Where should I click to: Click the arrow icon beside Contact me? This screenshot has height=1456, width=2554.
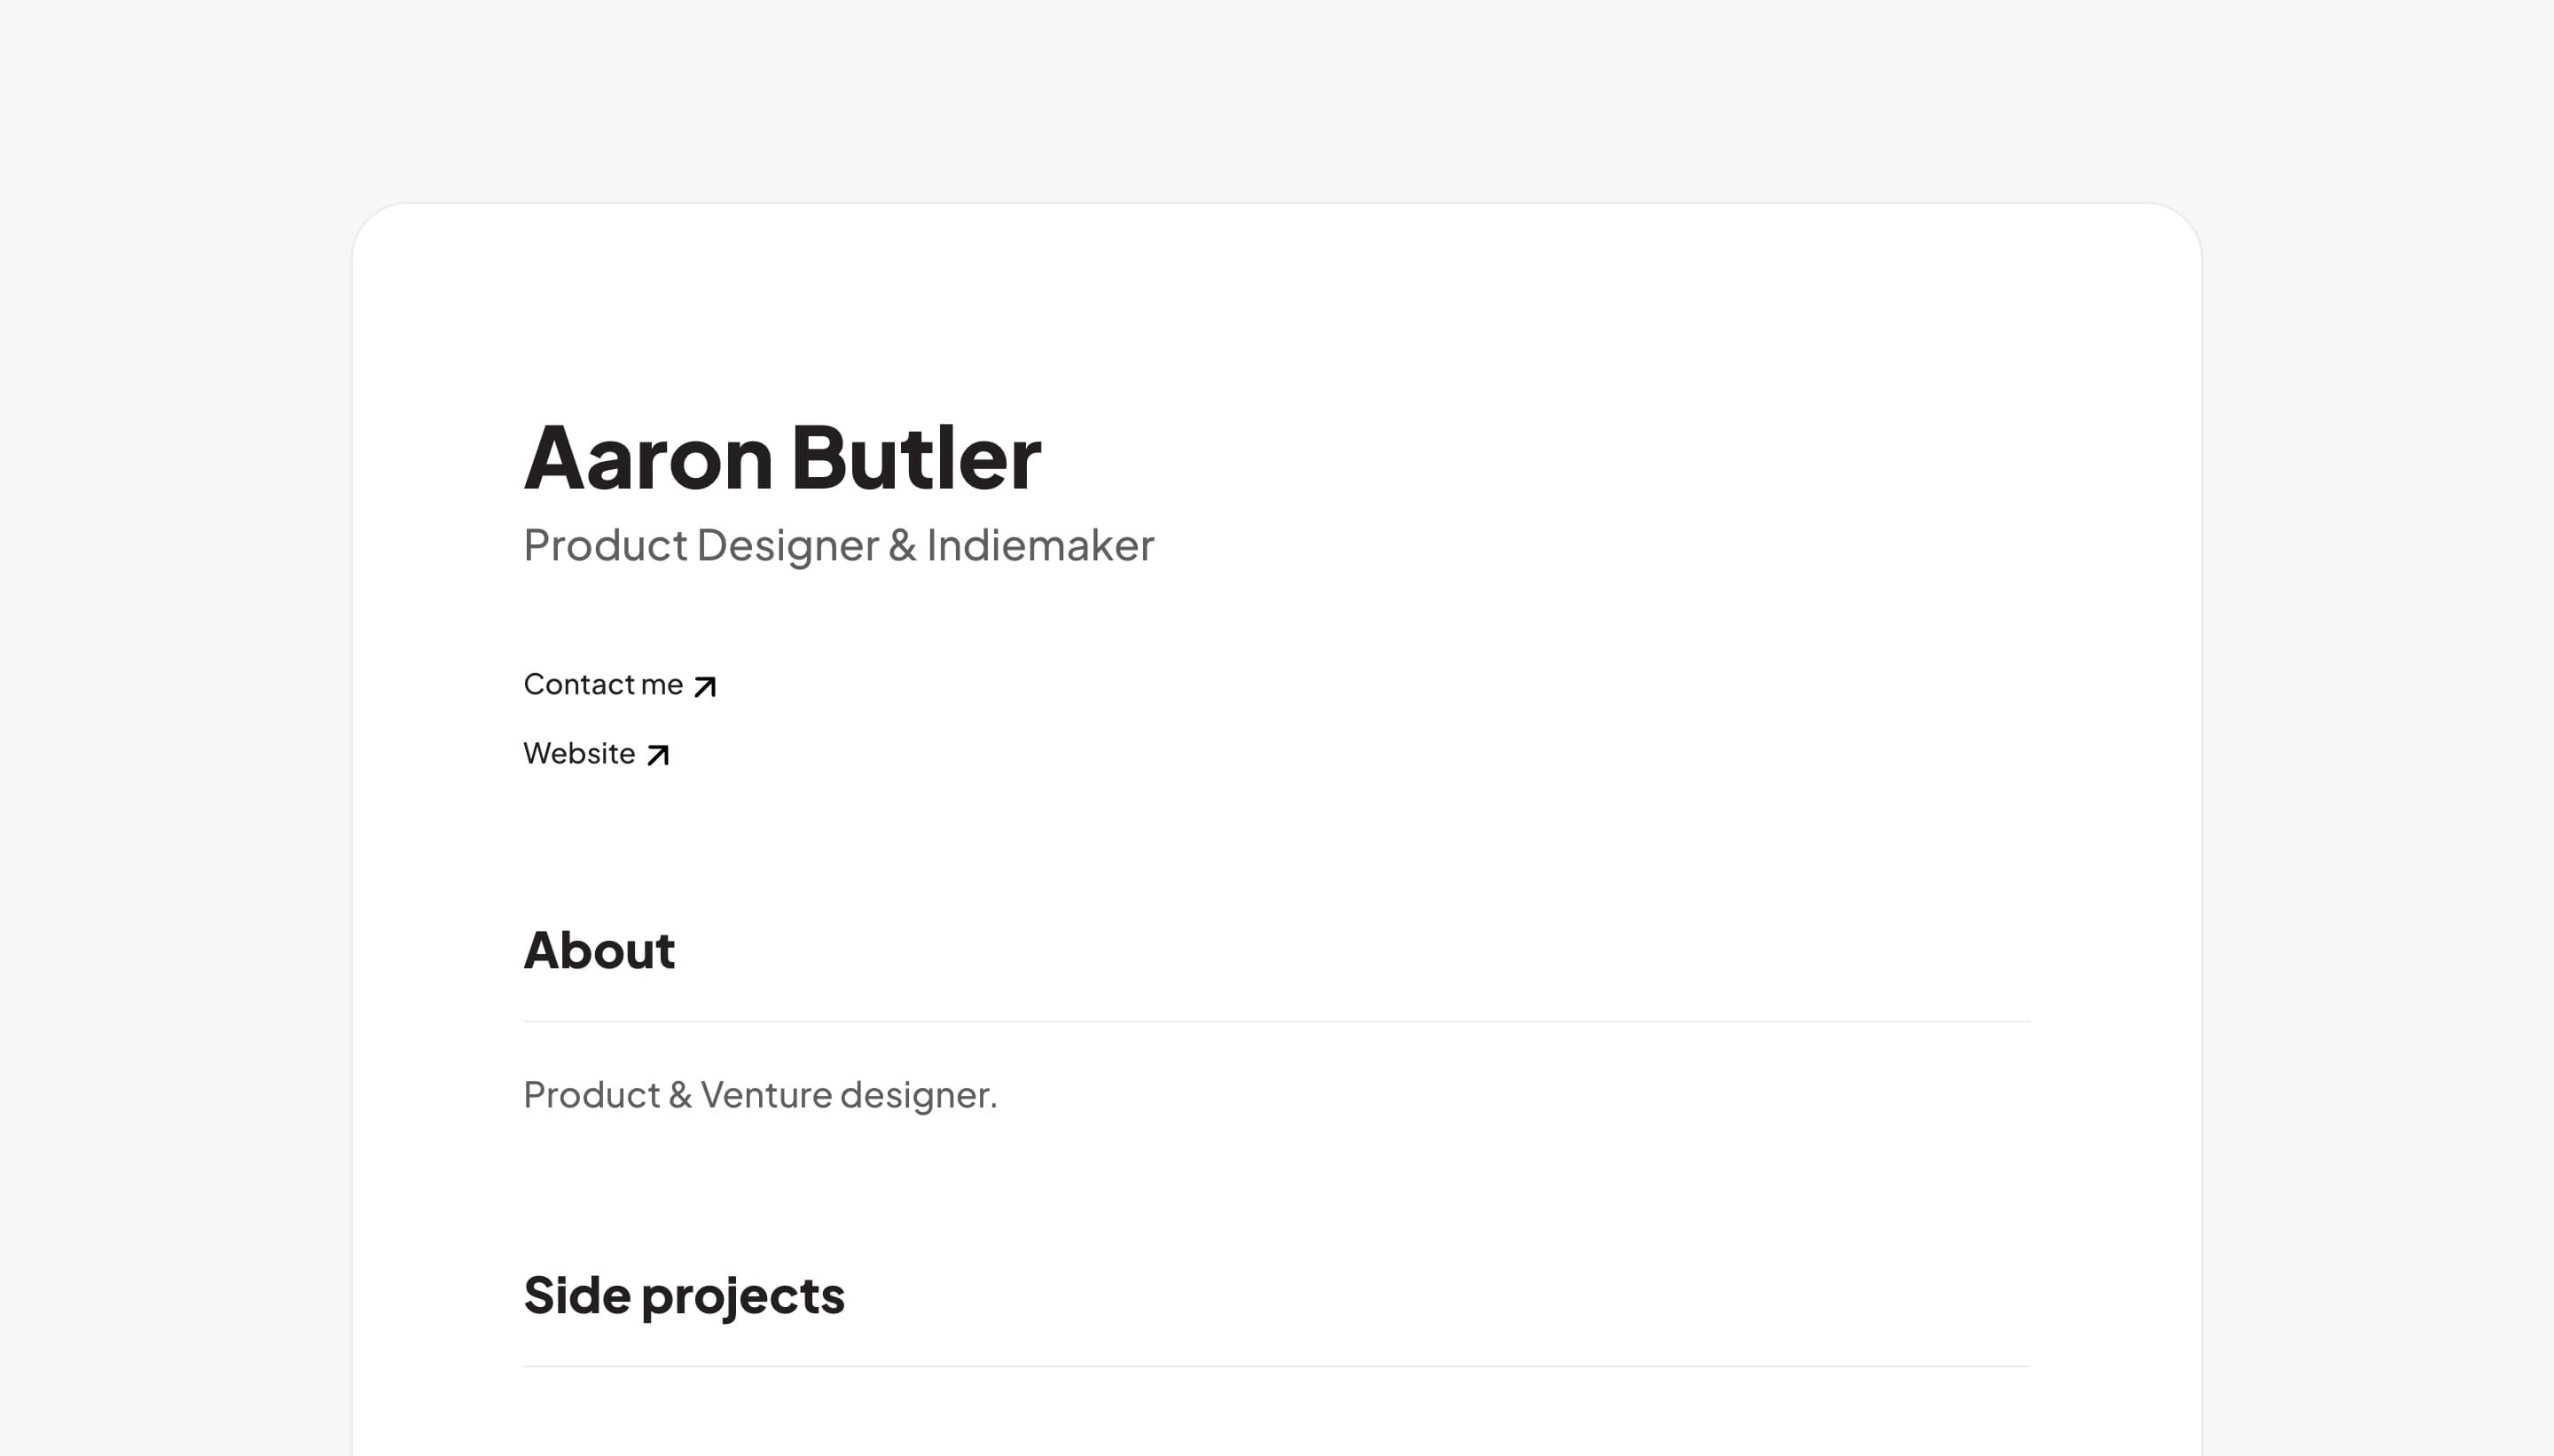(705, 687)
